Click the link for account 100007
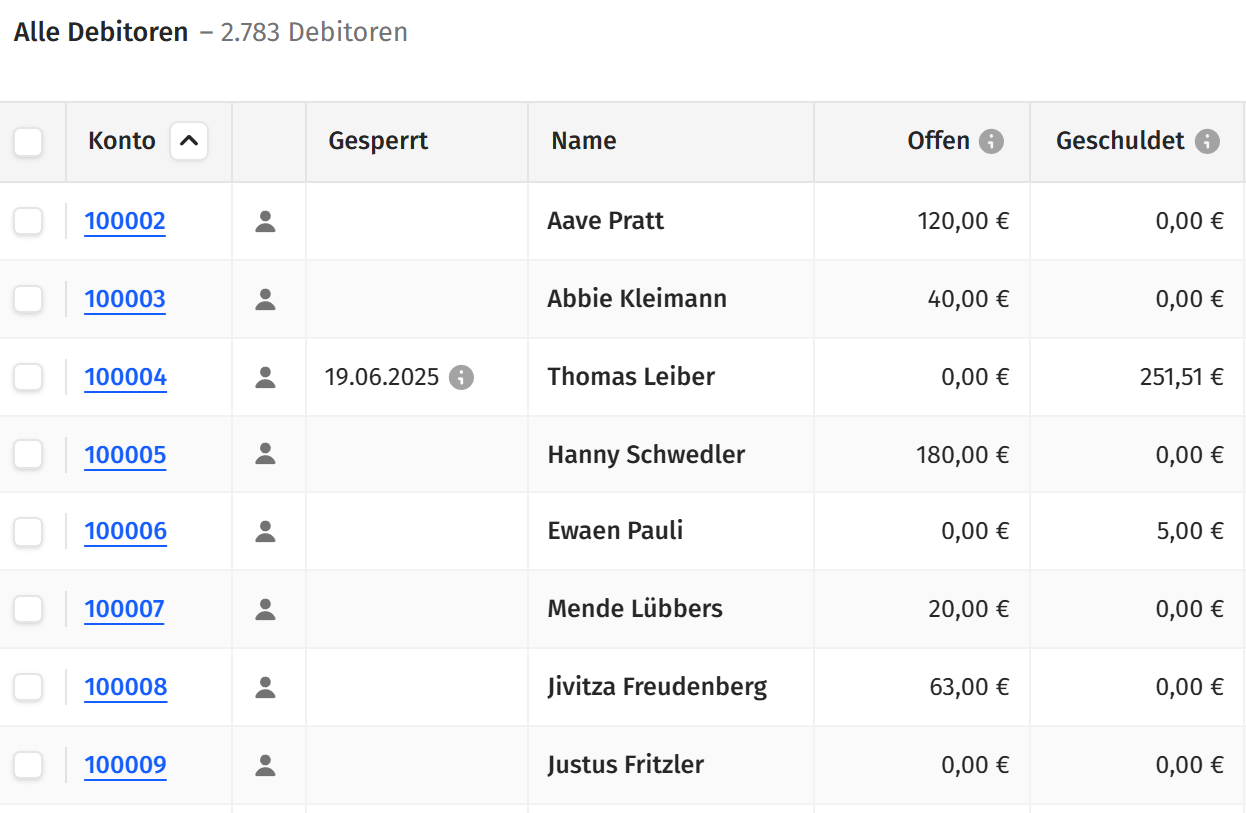 [x=124, y=608]
